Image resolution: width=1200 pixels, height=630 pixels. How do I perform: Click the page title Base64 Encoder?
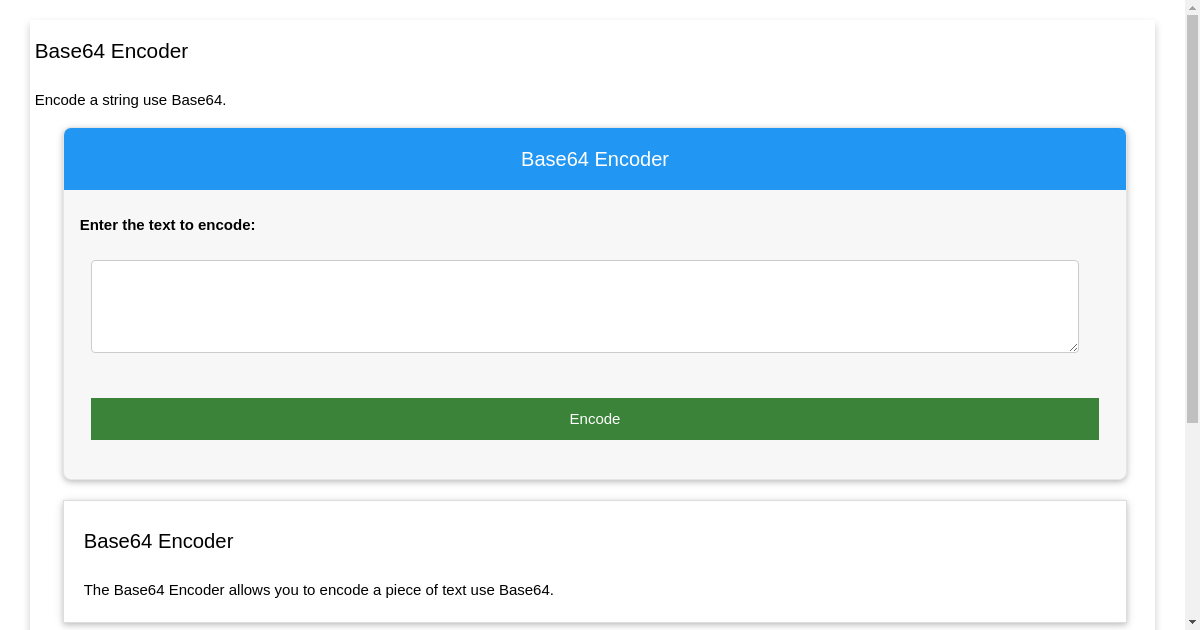coord(111,51)
